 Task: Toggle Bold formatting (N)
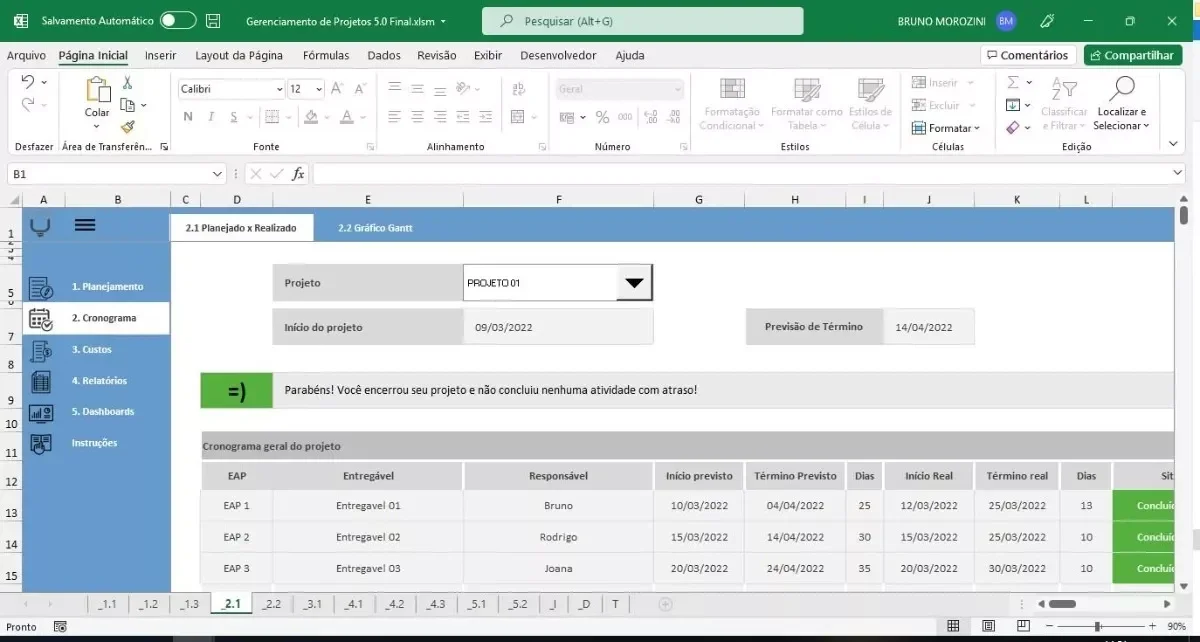tap(188, 117)
